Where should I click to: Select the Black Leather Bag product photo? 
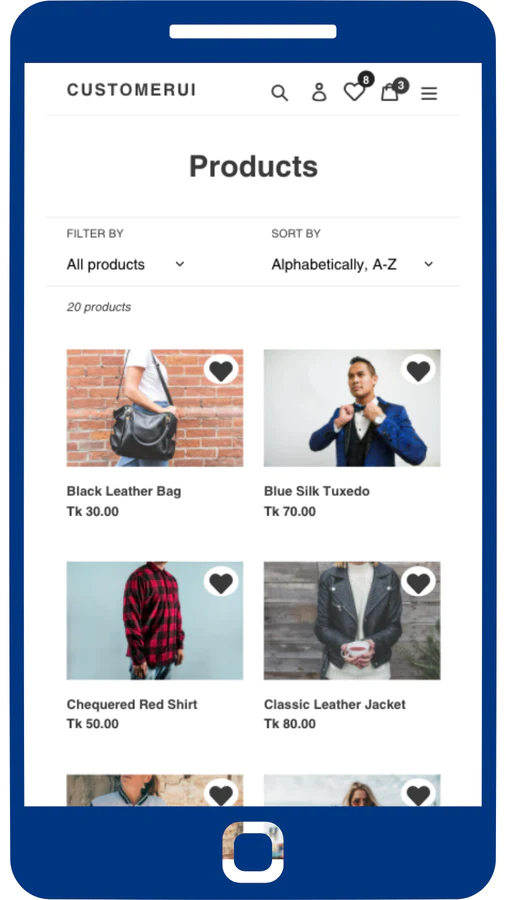click(154, 408)
